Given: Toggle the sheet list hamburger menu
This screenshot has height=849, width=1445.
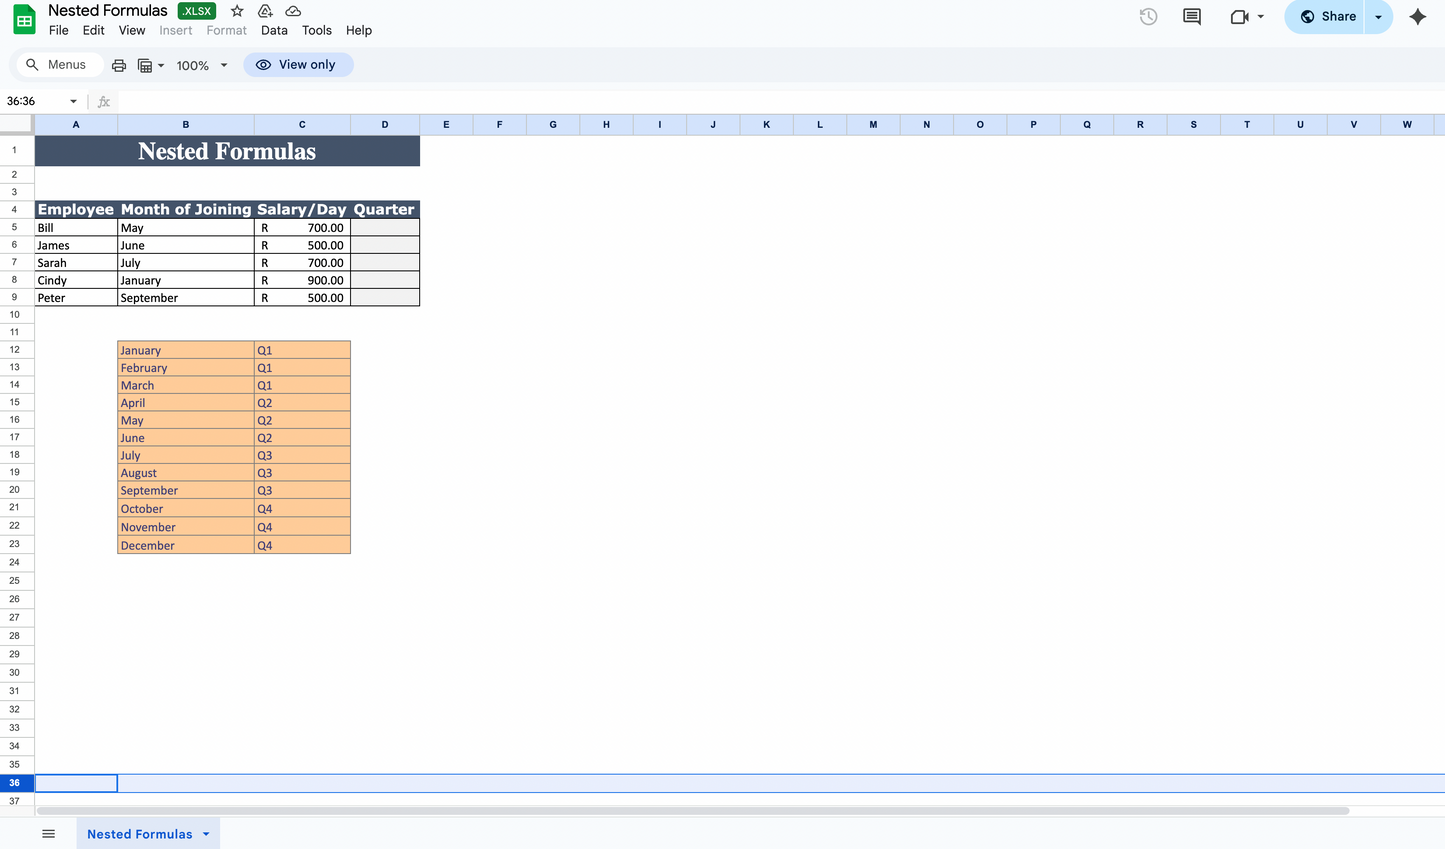Looking at the screenshot, I should click(48, 833).
